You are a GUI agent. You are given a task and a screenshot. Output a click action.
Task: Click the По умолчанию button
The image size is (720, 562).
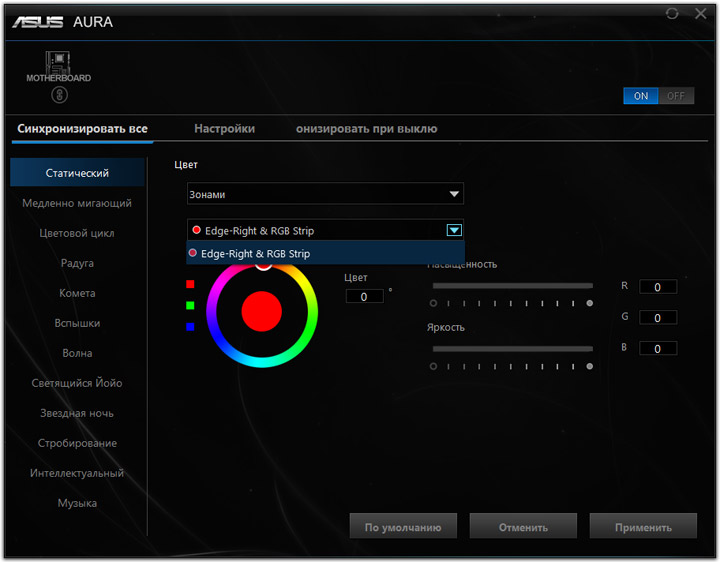point(403,527)
